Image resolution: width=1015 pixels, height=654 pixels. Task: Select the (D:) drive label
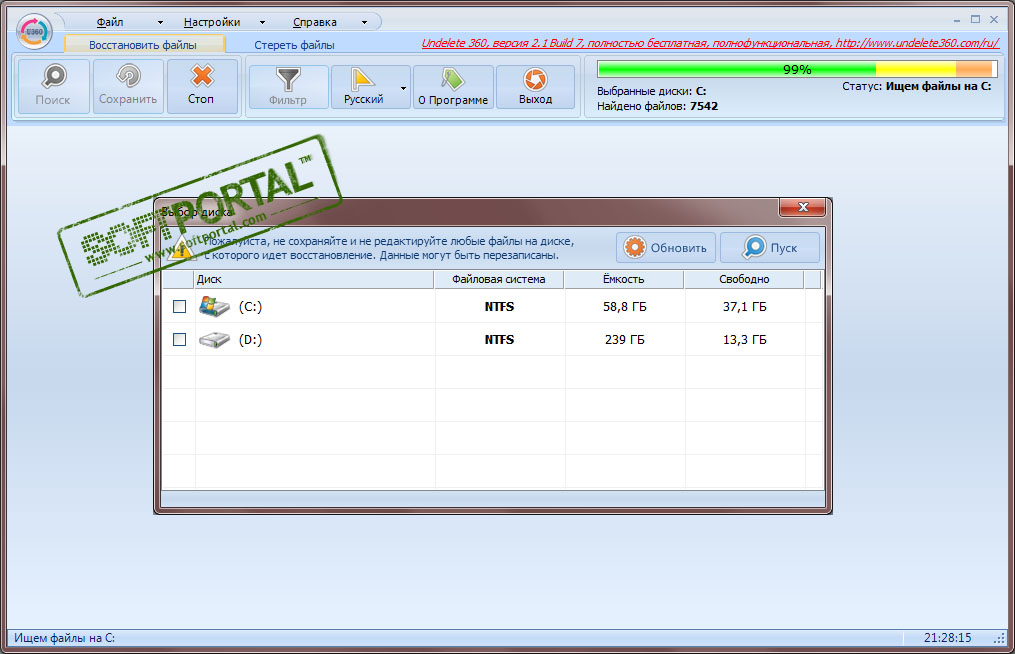tap(251, 340)
